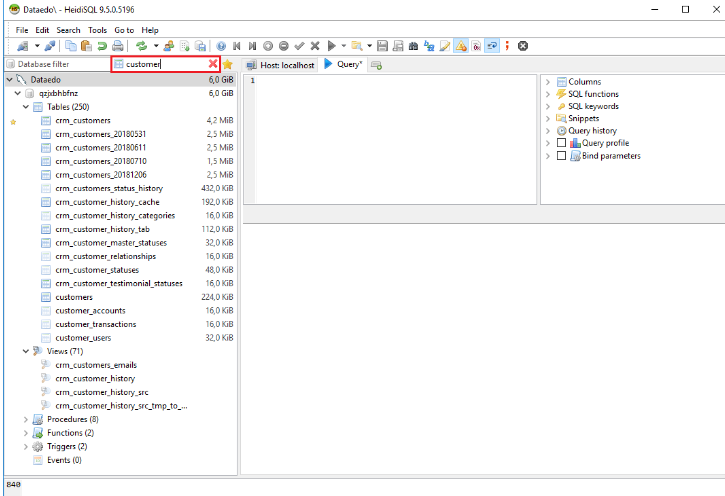Expand the Functions (2) group
This screenshot has height=496, width=725.
coord(26,433)
